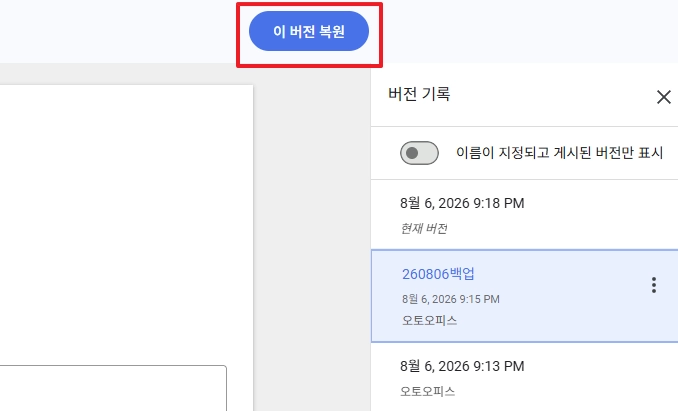Click the outlined box at the page bottom
The width and height of the screenshot is (678, 411).
[x=113, y=388]
